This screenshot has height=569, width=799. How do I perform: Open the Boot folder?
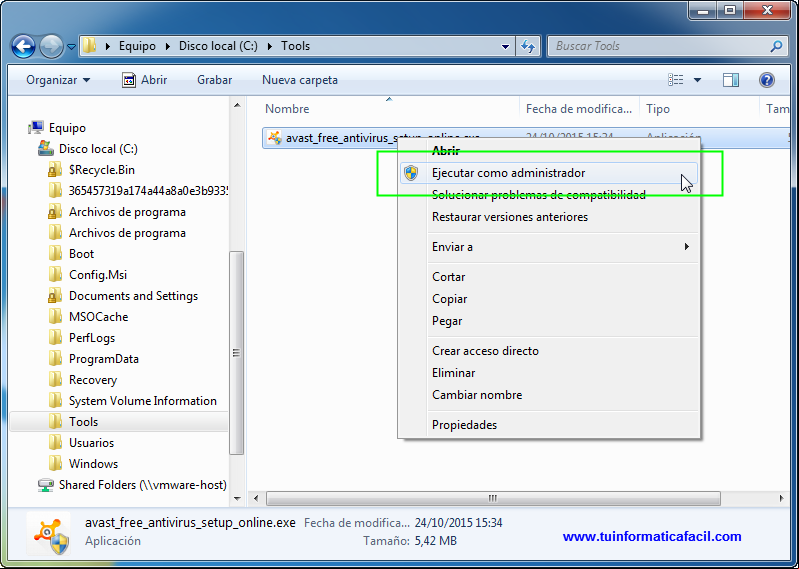pyautogui.click(x=82, y=254)
